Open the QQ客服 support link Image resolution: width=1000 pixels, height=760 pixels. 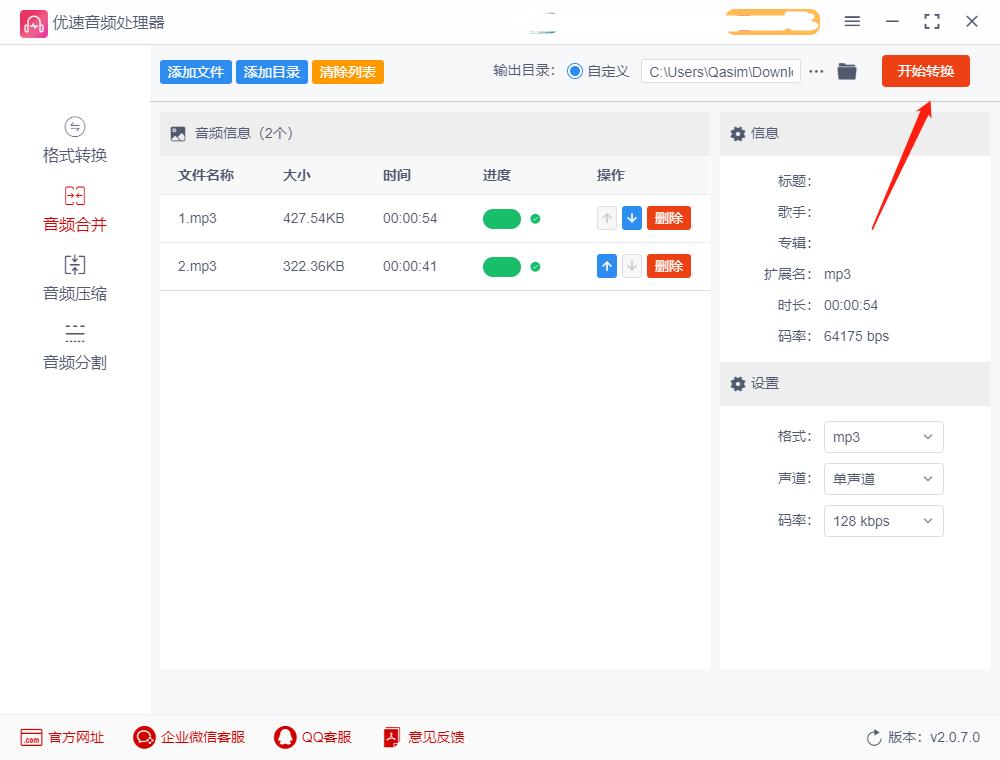(x=312, y=738)
